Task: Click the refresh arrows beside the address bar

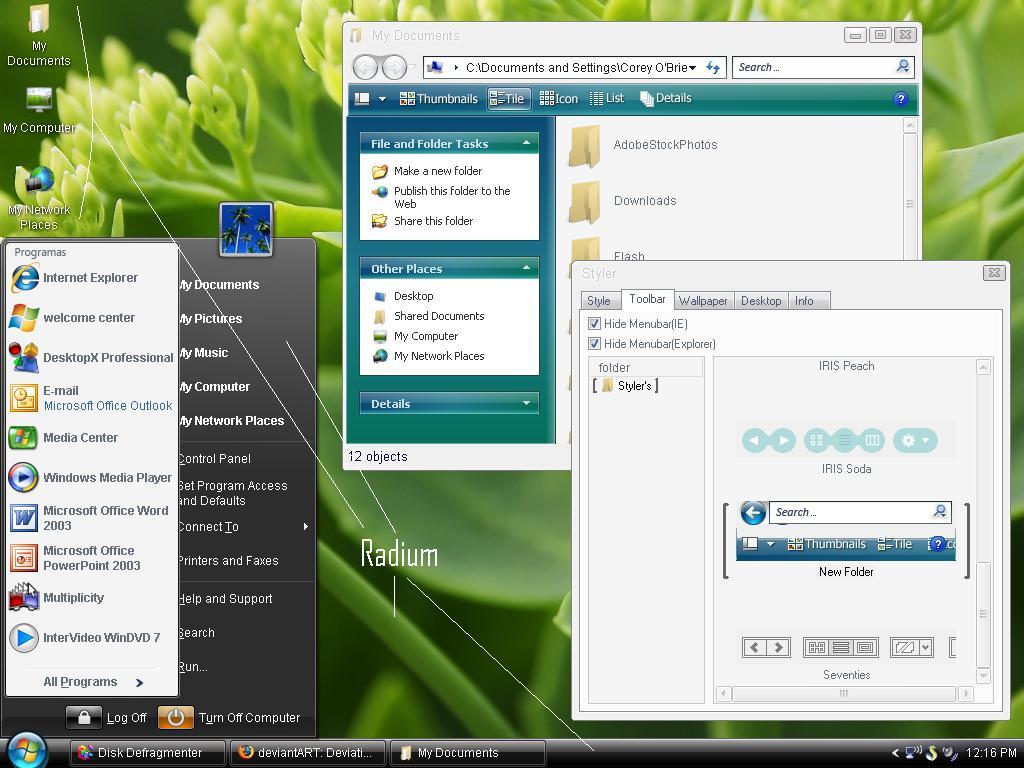Action: [712, 67]
